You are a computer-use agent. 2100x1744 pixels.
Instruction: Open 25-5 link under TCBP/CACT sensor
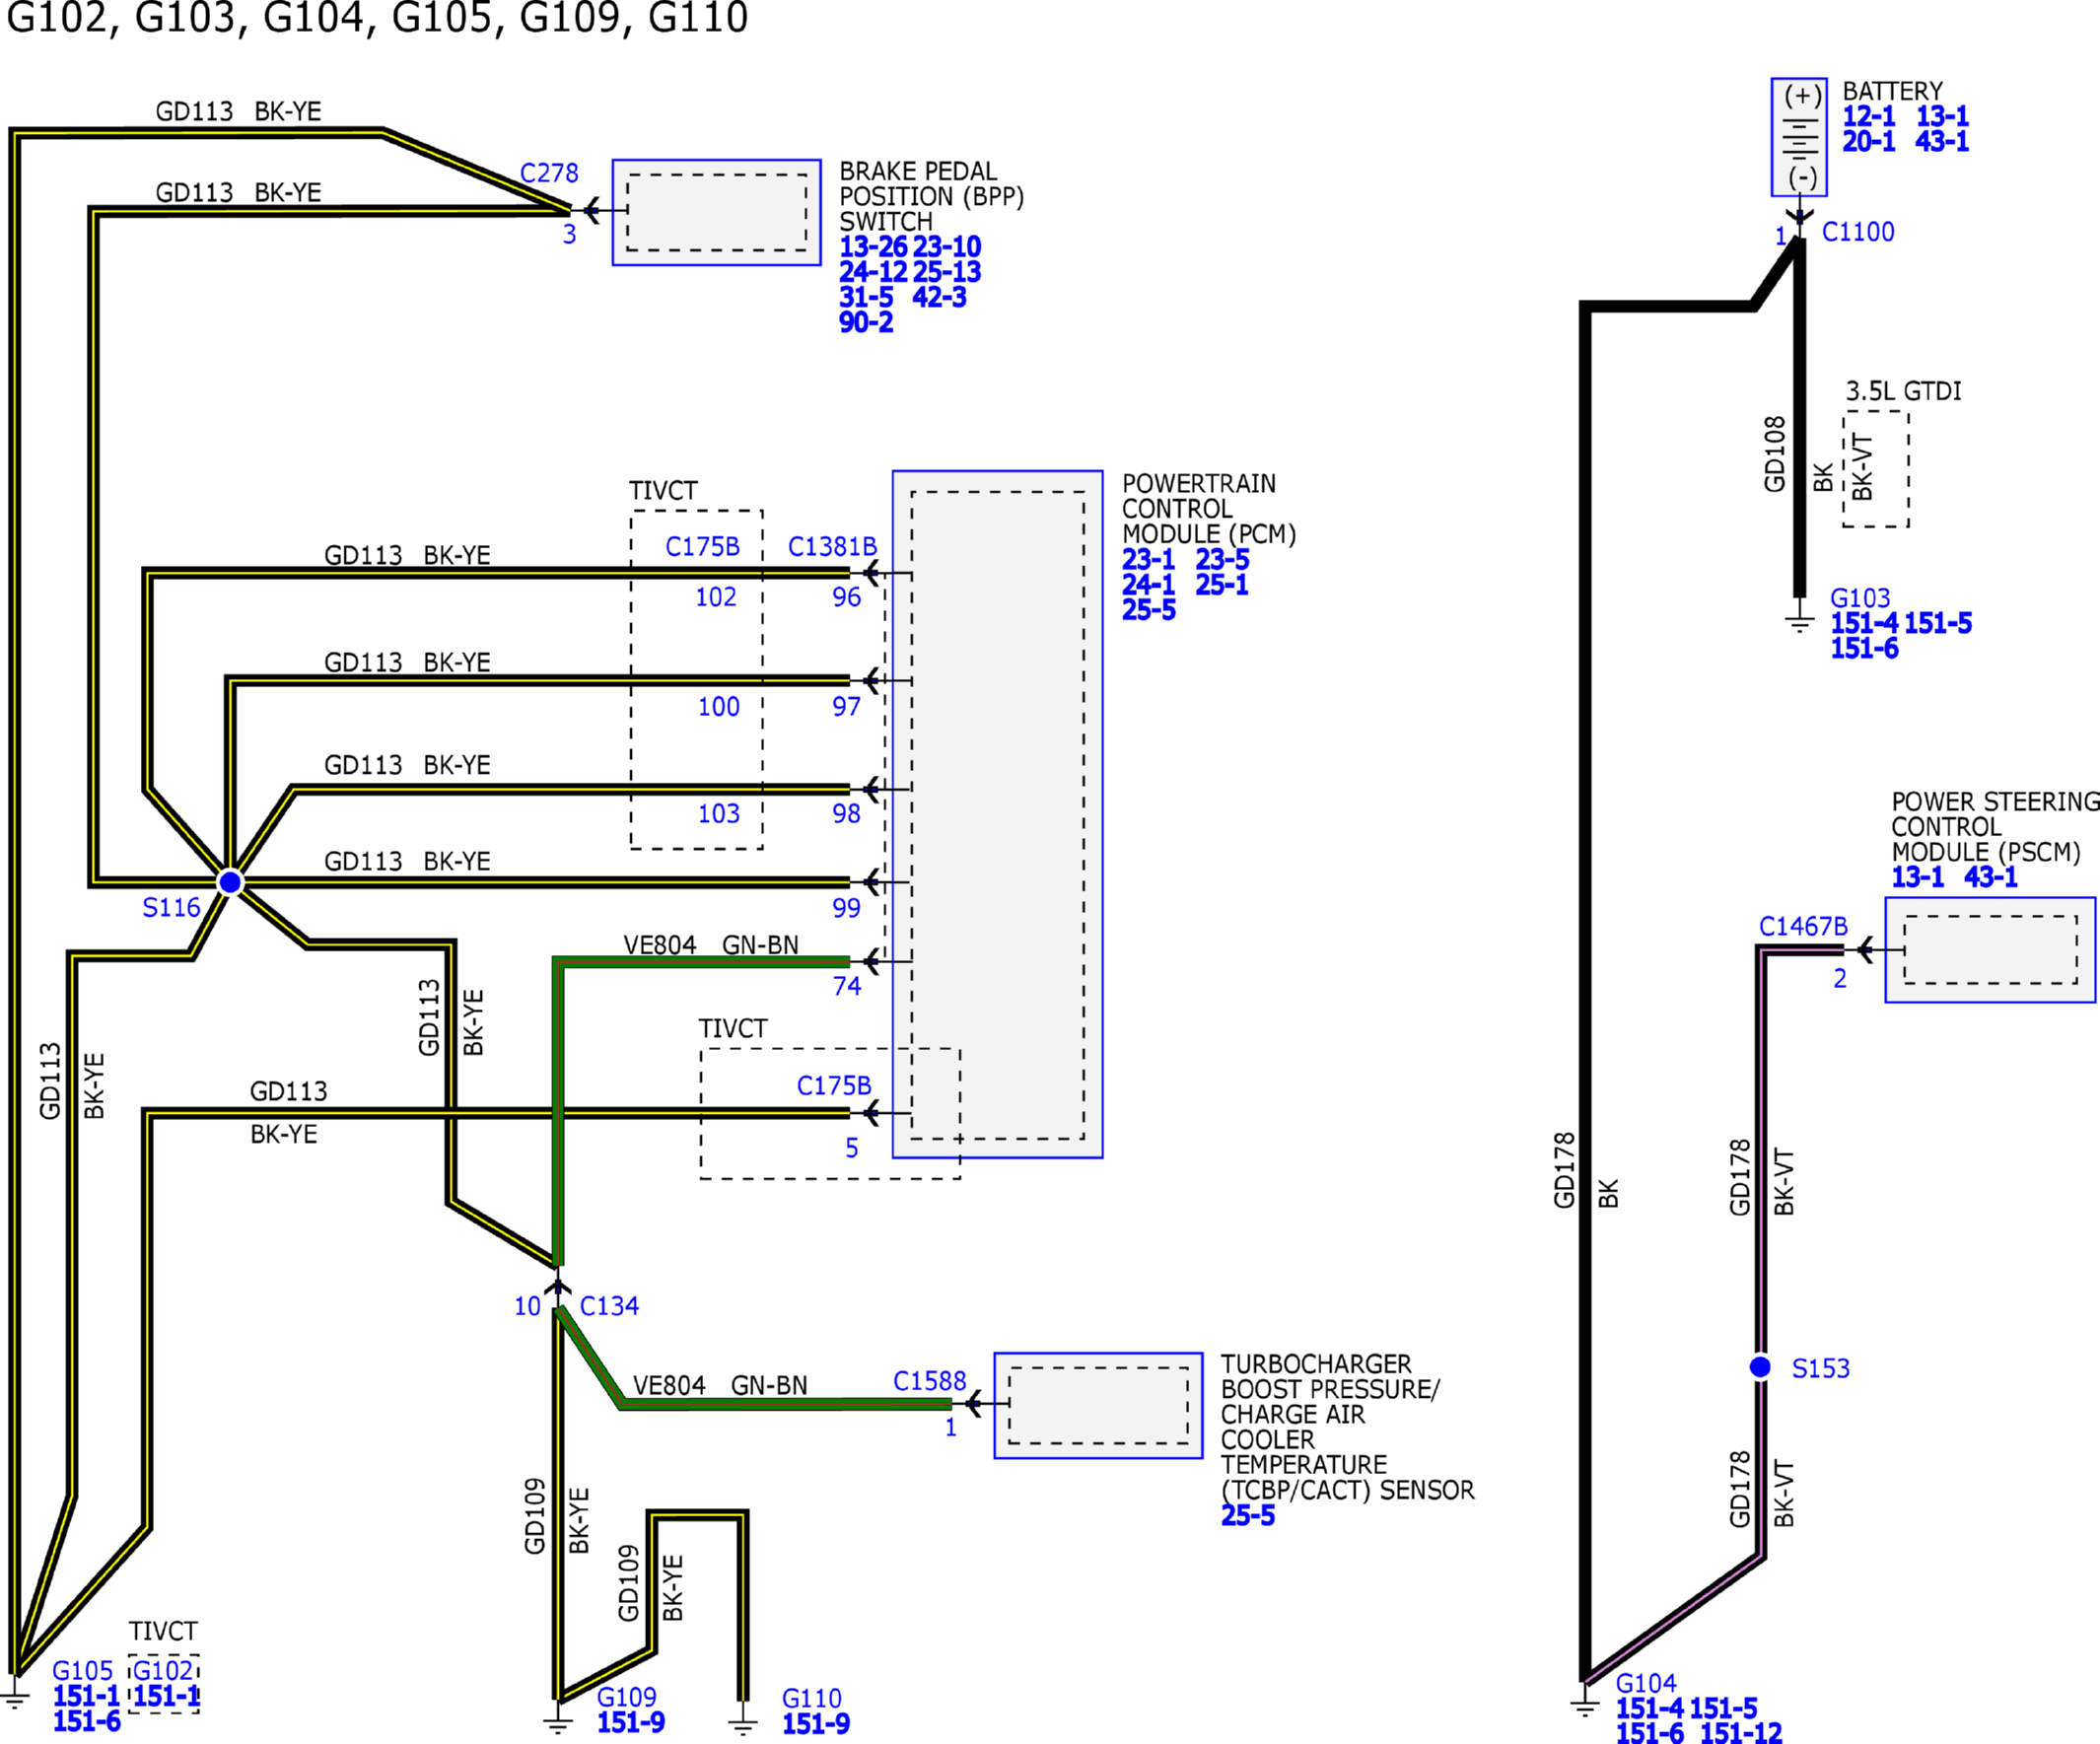coord(1247,1515)
